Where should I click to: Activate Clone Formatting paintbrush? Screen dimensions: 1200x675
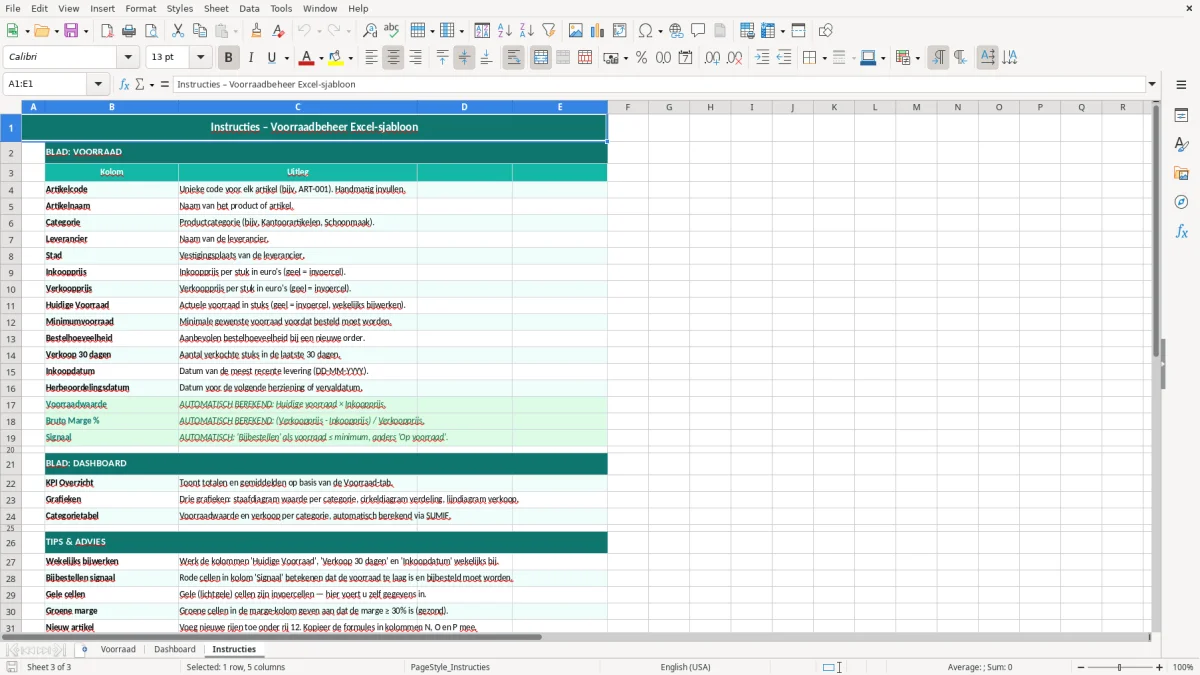click(256, 31)
